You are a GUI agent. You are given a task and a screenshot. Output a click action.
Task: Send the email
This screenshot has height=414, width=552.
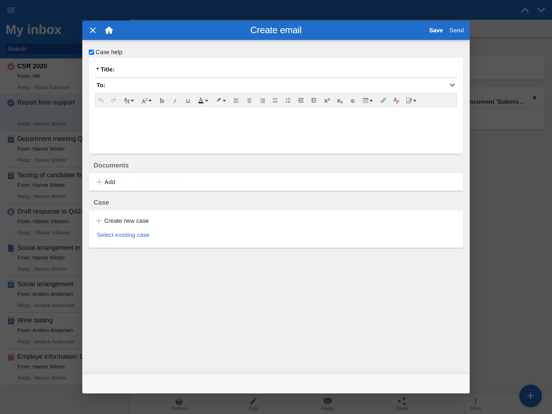(x=457, y=30)
